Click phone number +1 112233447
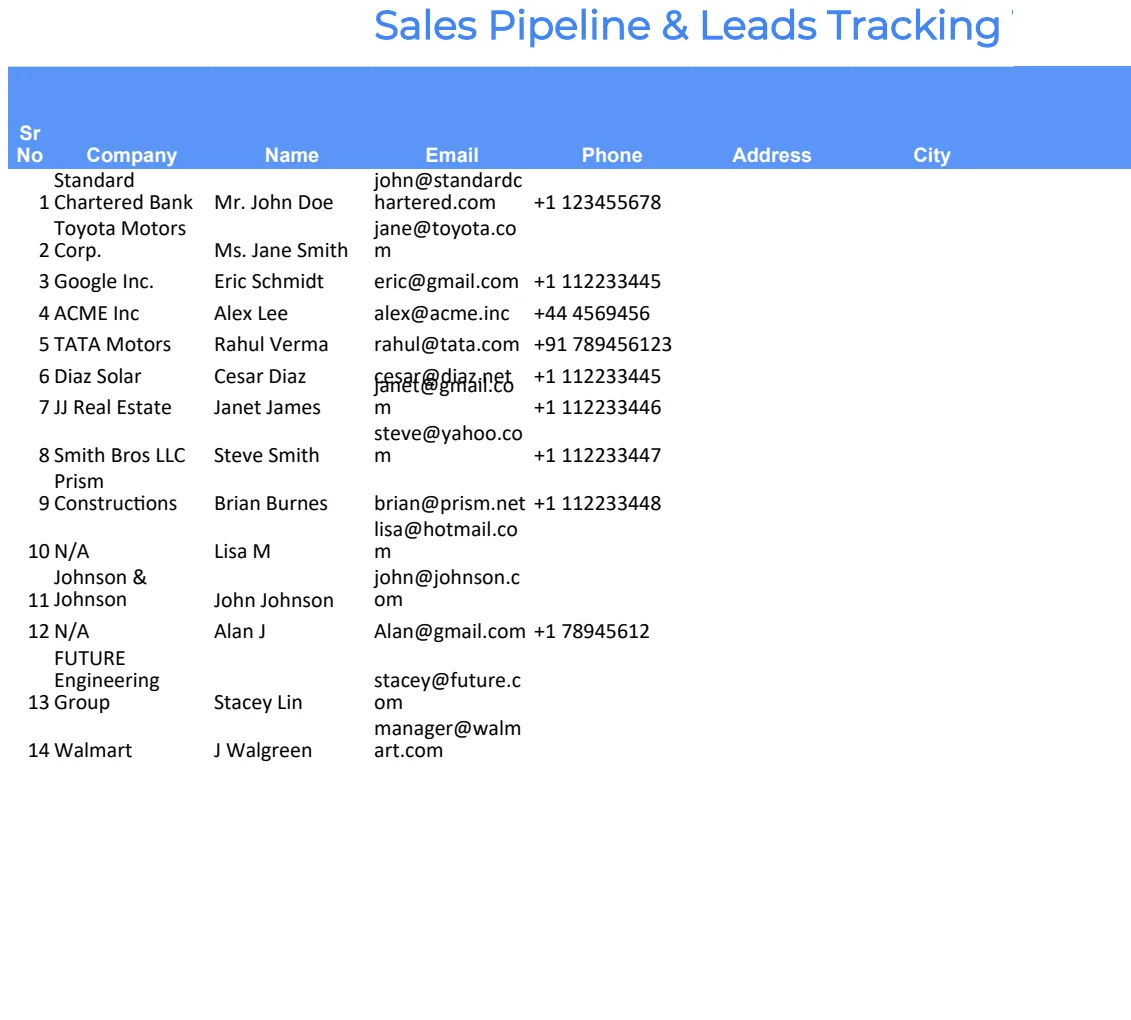 pos(597,455)
